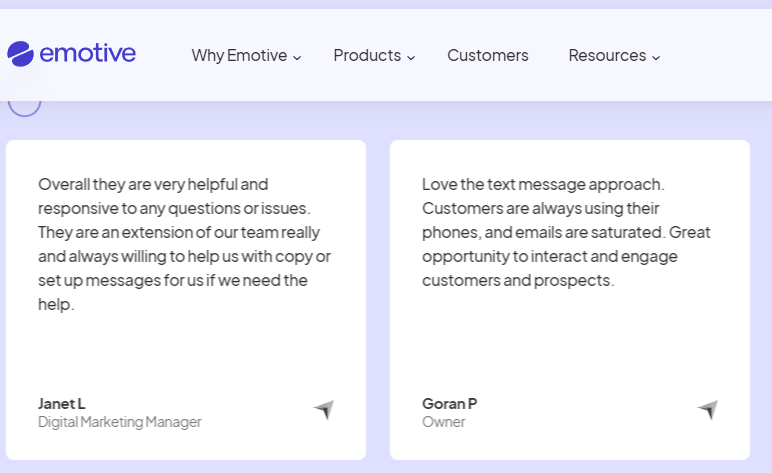Click Goran P's testimonial text
Screen dimensions: 772x473
point(566,232)
